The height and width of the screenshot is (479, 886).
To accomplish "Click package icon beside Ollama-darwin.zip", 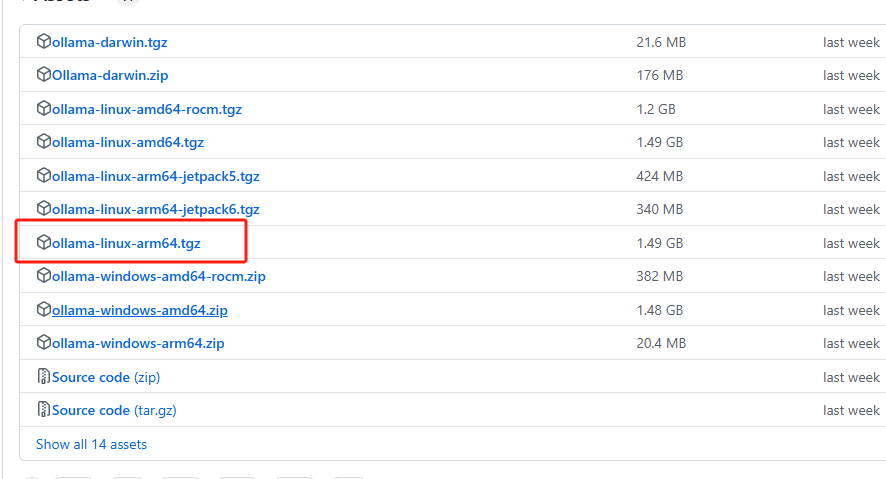I will pos(44,75).
